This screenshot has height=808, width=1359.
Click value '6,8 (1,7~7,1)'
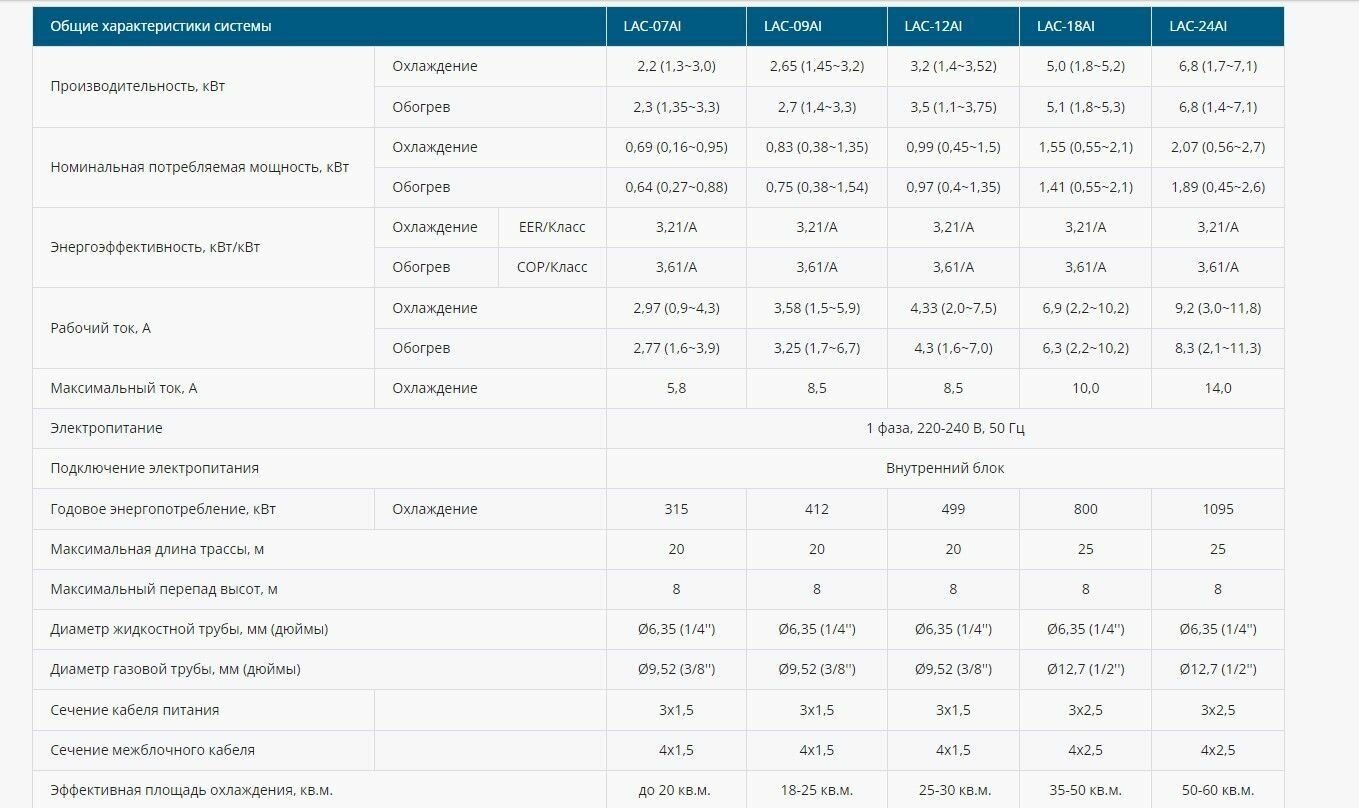pos(1218,66)
